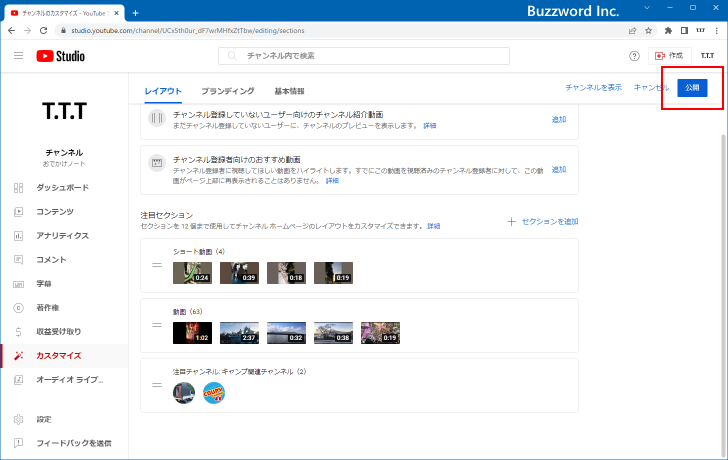The image size is (728, 460).
Task: Click the COUPY featured channel avatar
Action: pyautogui.click(x=214, y=393)
